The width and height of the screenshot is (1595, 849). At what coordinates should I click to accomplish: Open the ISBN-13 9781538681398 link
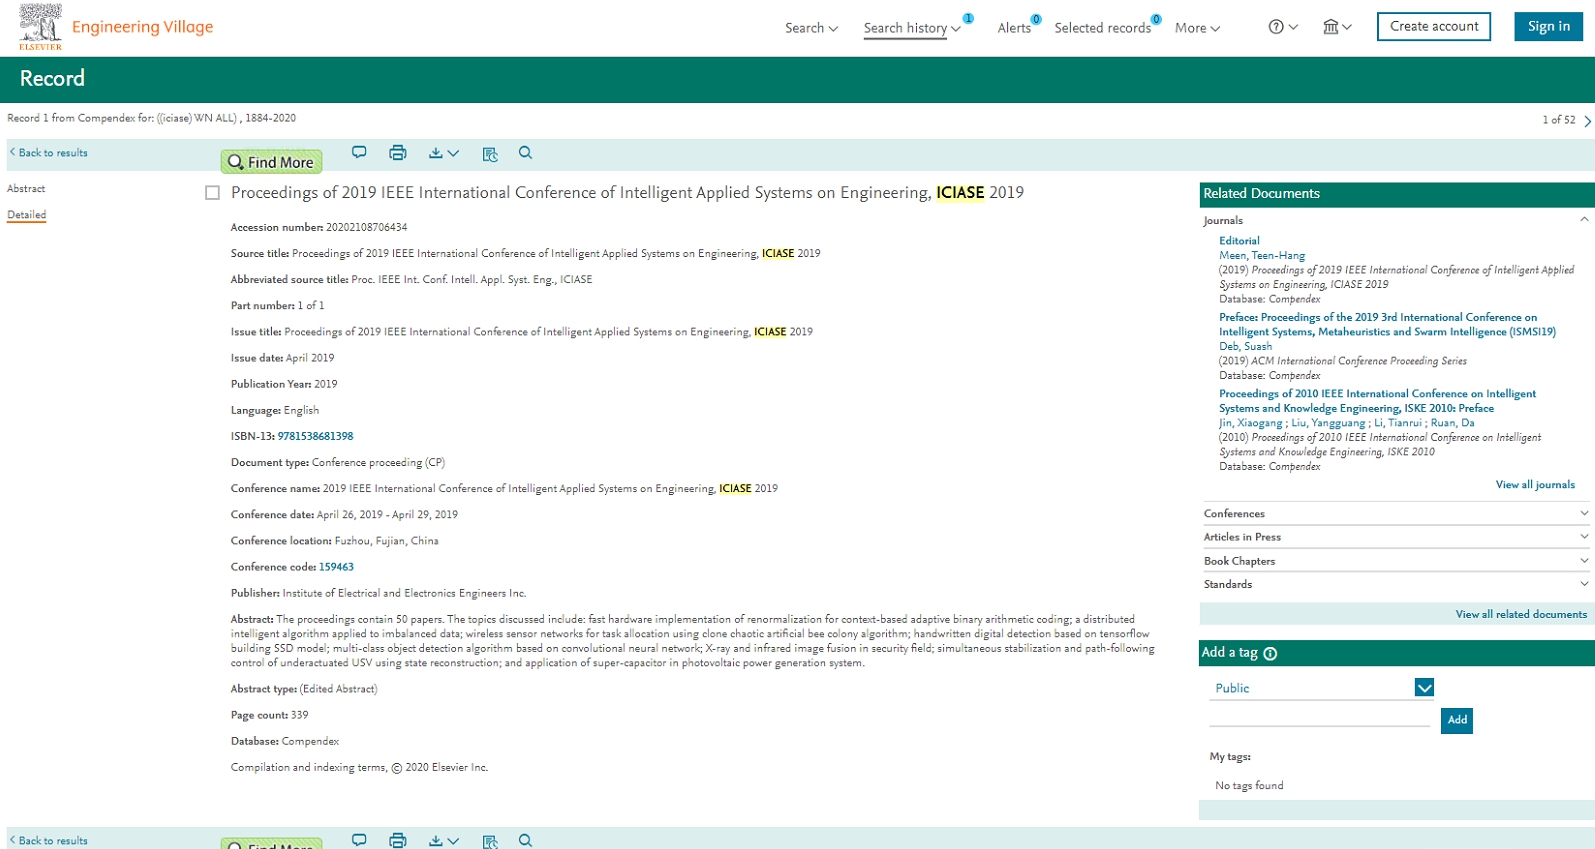tap(315, 436)
